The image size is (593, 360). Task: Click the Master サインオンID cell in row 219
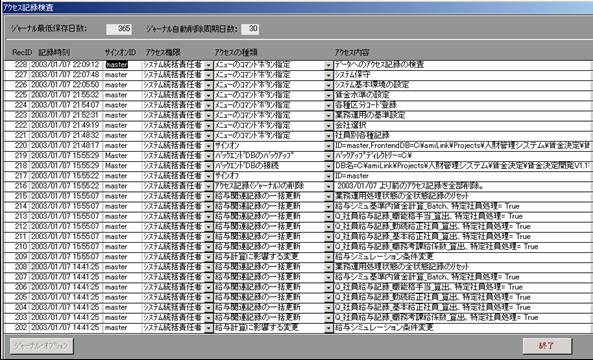pyautogui.click(x=122, y=156)
